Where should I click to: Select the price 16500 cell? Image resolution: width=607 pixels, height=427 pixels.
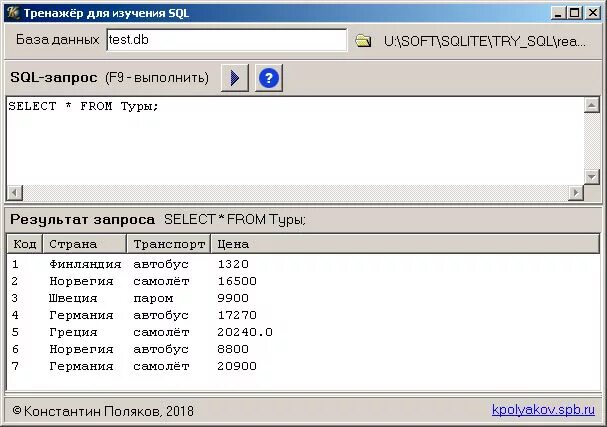point(237,281)
